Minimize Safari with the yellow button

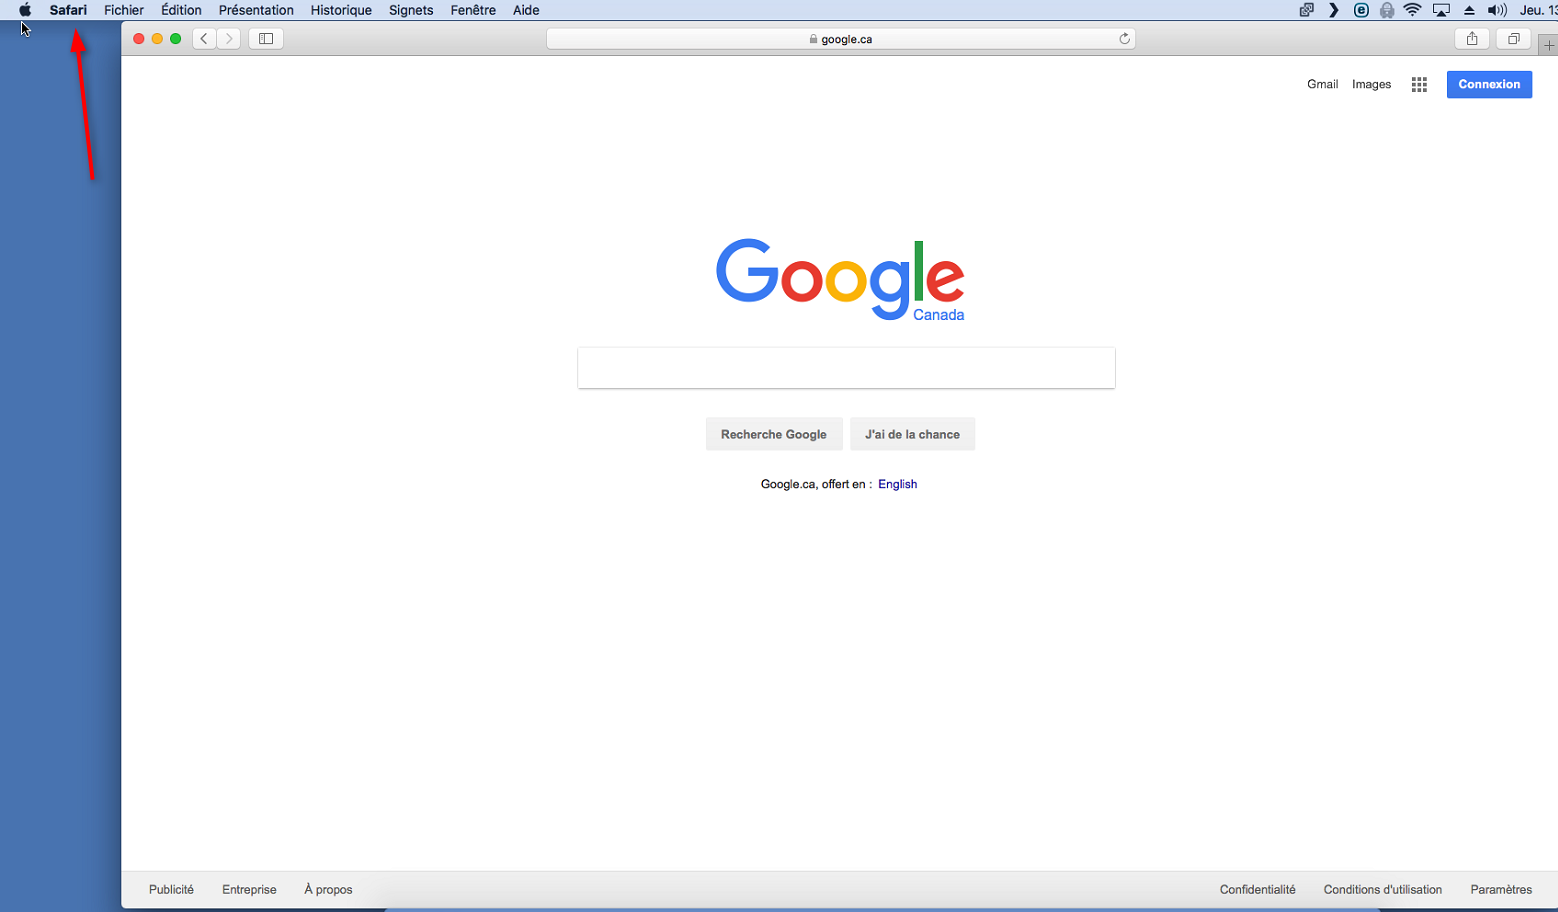coord(157,39)
